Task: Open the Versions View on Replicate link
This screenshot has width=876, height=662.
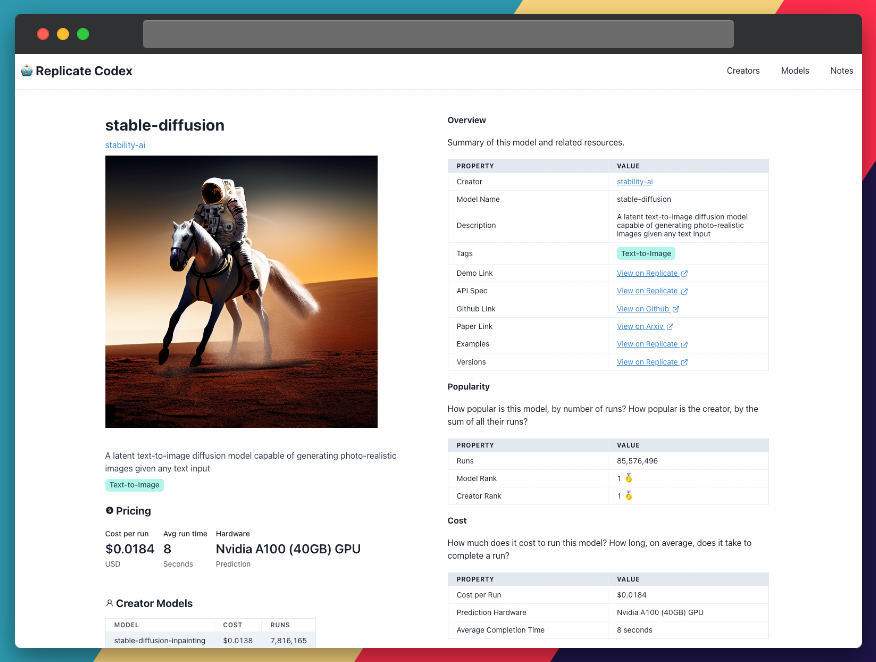Action: coord(647,362)
